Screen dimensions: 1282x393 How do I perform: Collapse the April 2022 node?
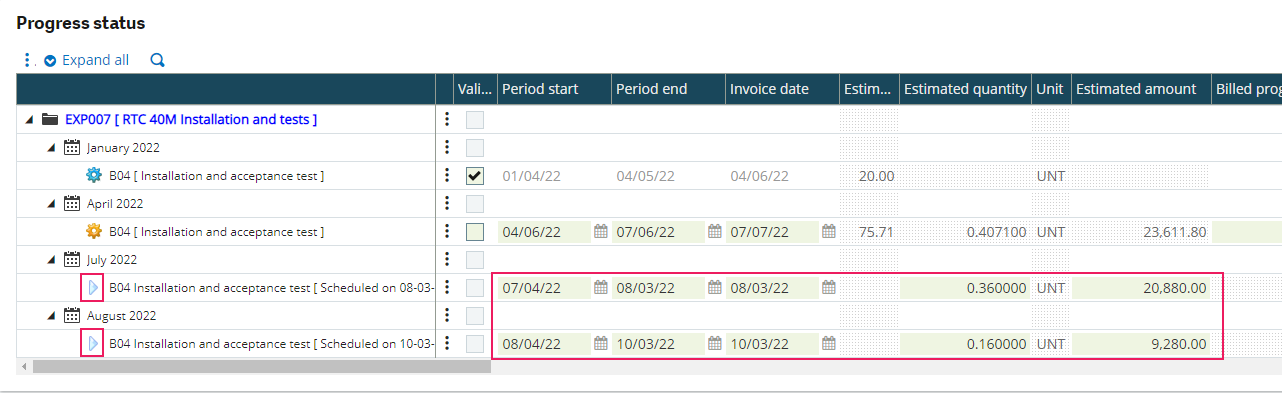point(51,203)
